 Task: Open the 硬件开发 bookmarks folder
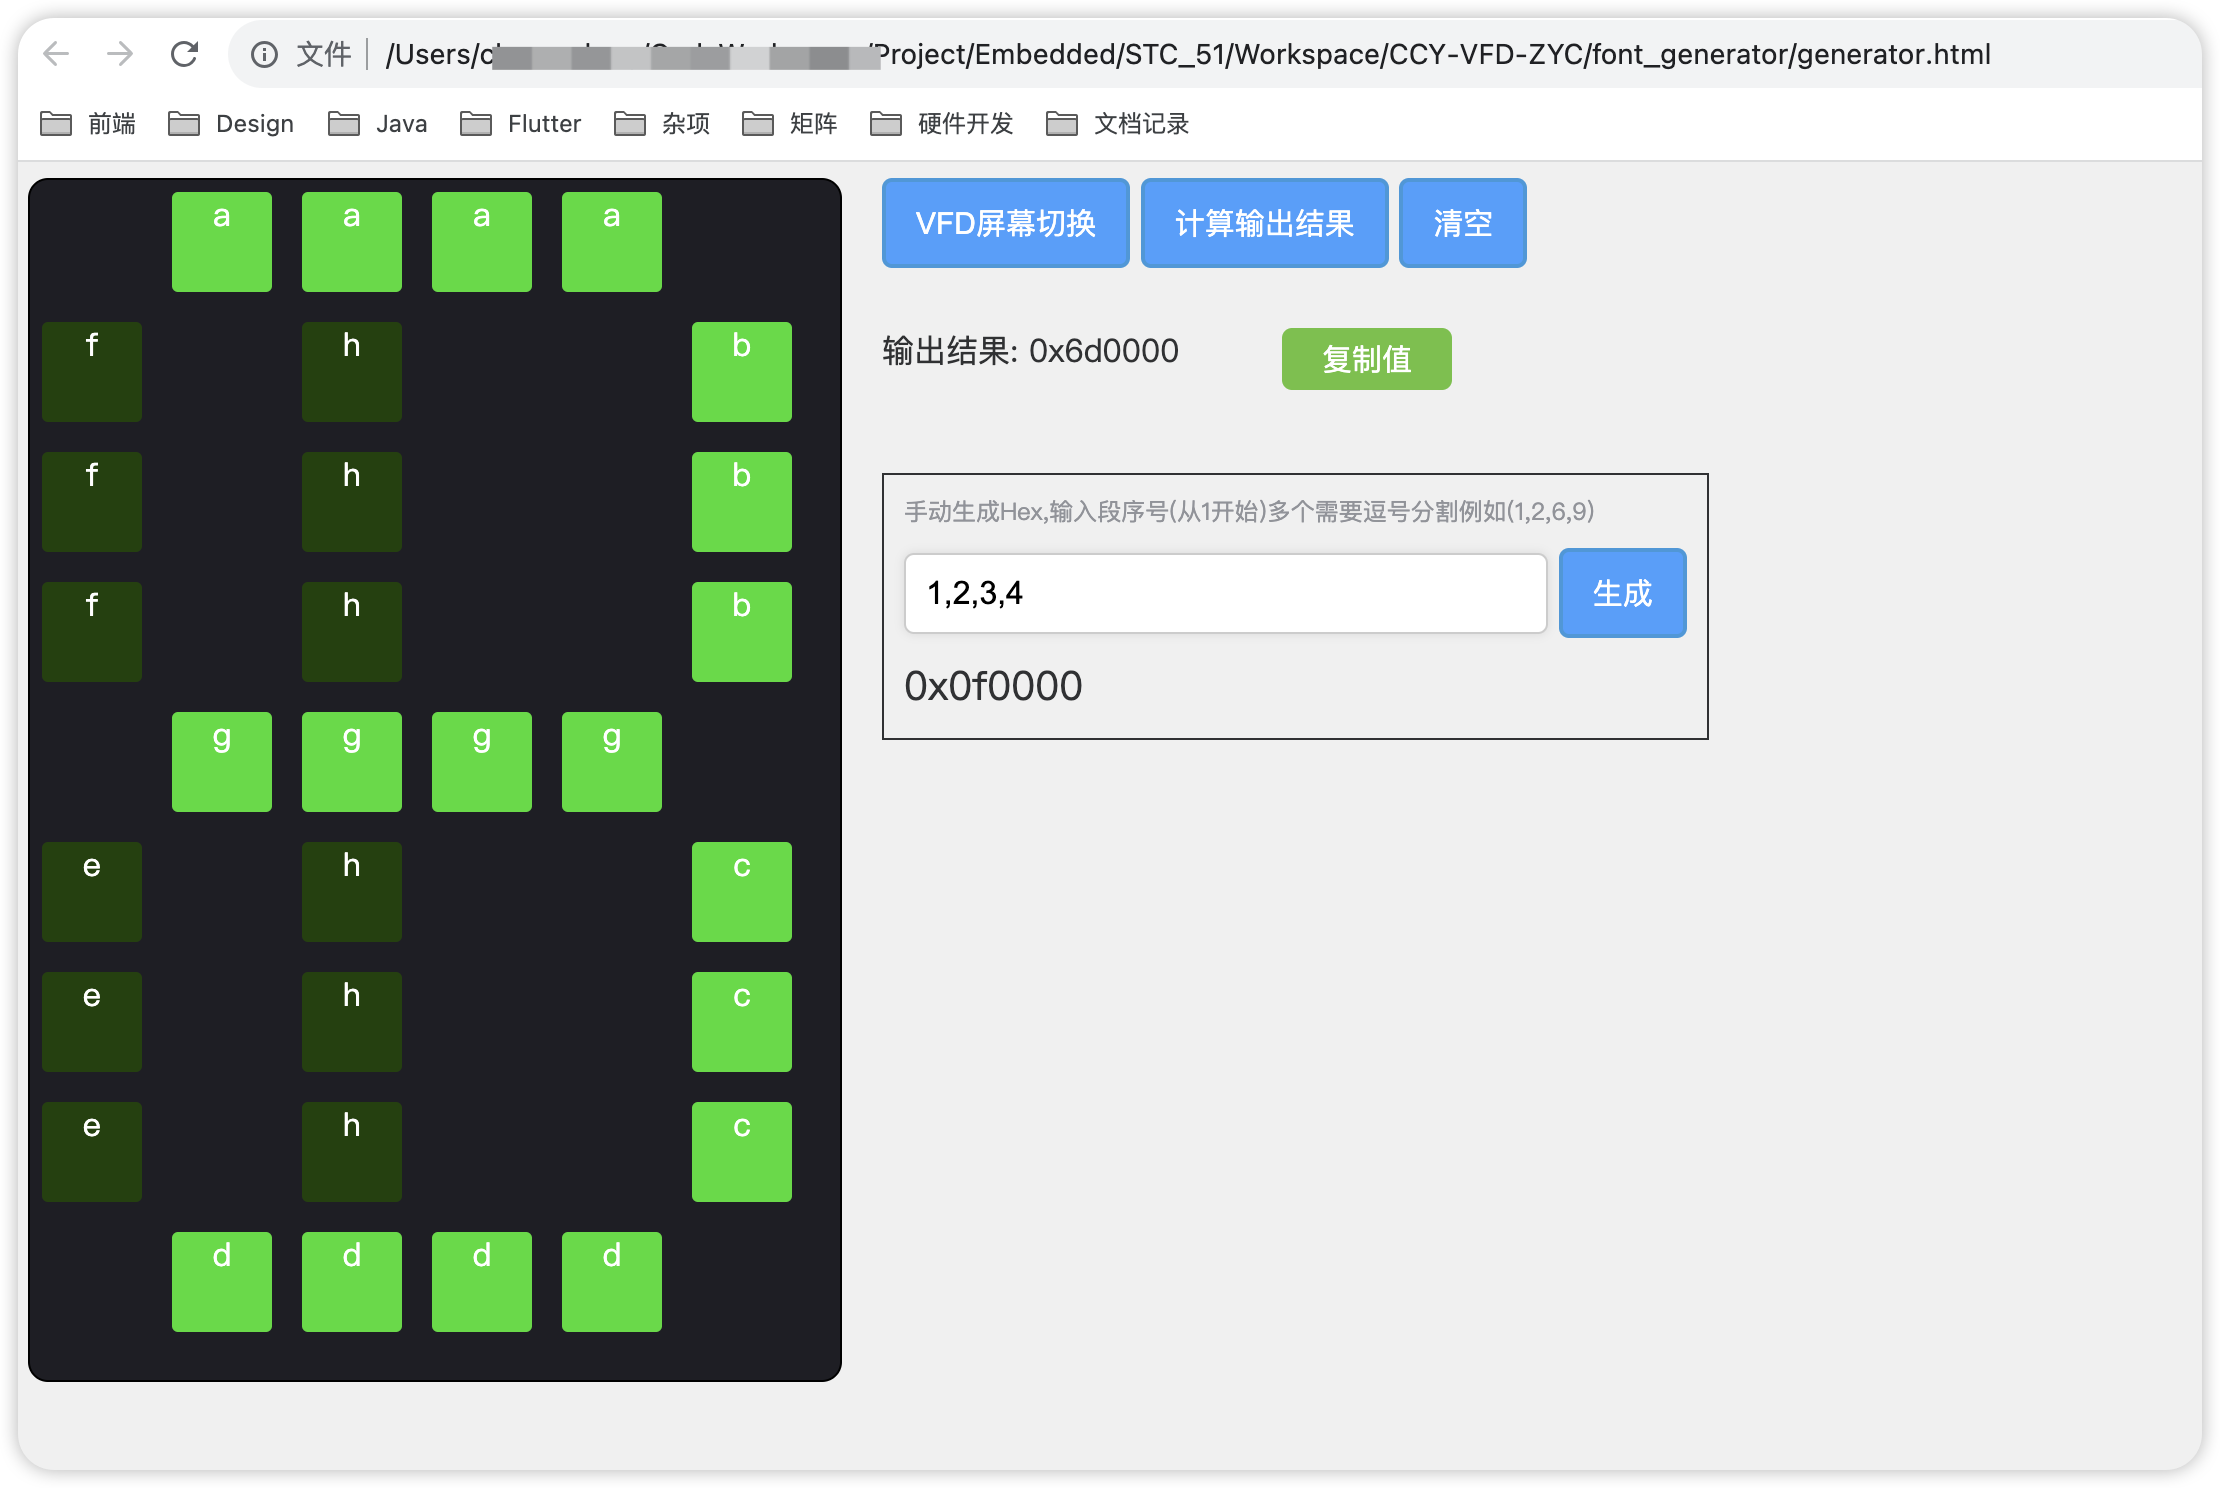[x=940, y=123]
